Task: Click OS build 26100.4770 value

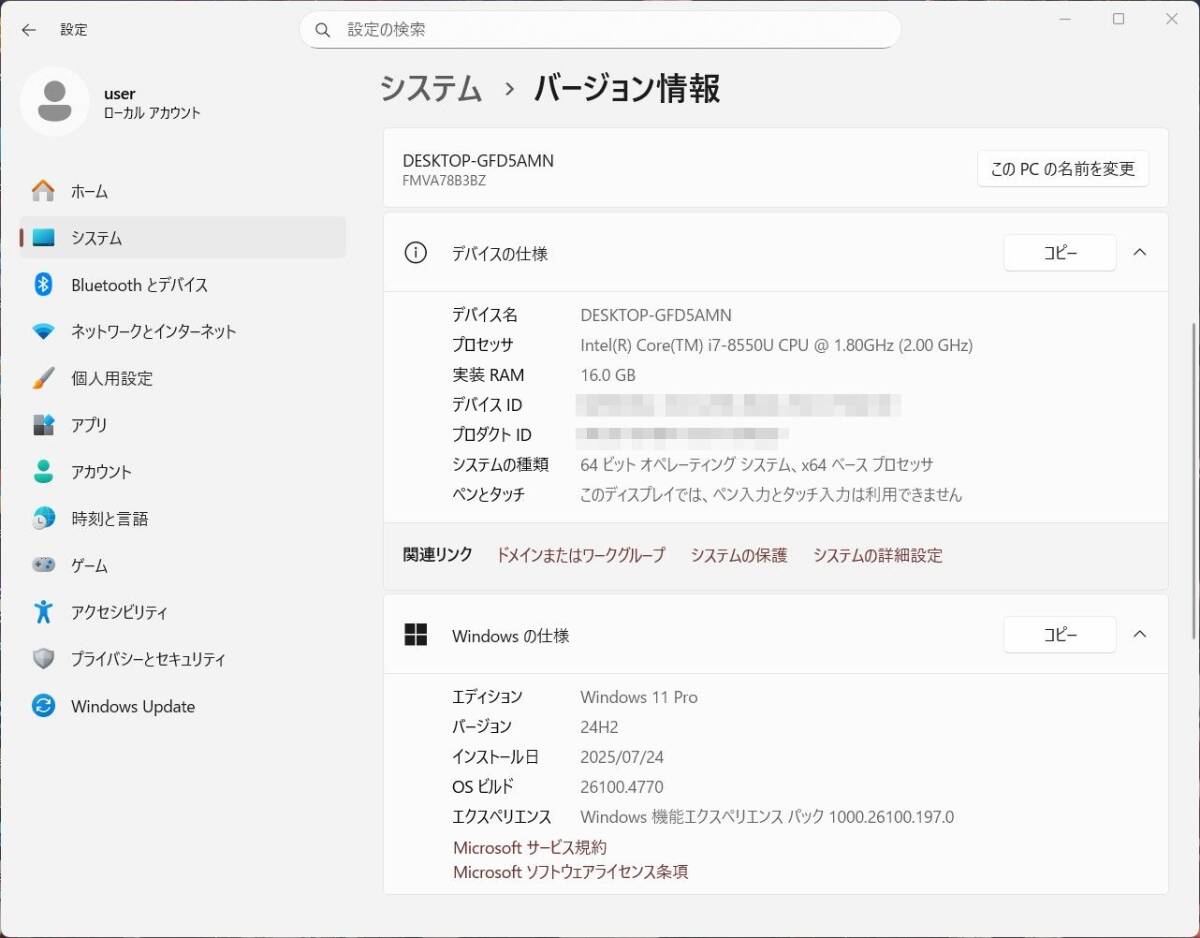Action: [x=622, y=787]
